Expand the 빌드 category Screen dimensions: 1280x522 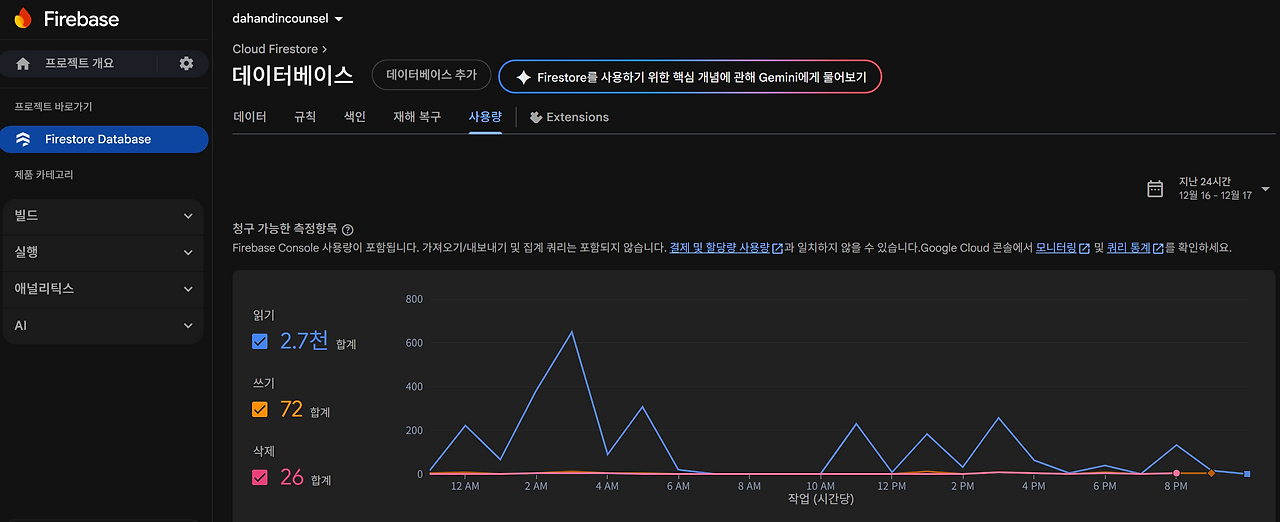click(104, 216)
